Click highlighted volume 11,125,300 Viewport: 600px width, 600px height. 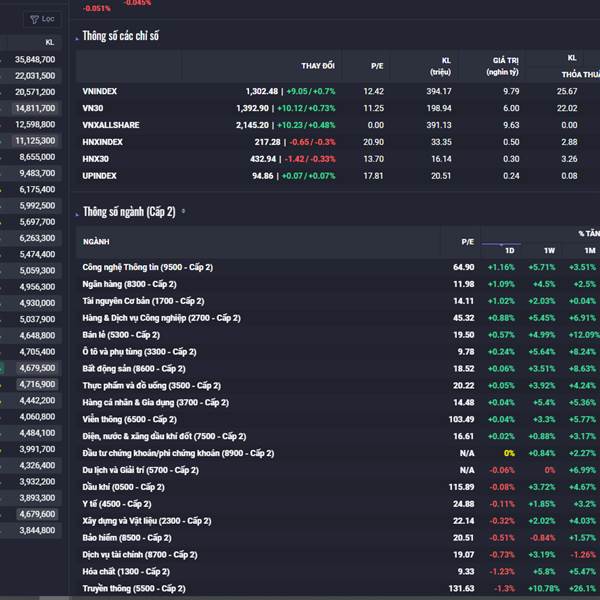coord(35,141)
